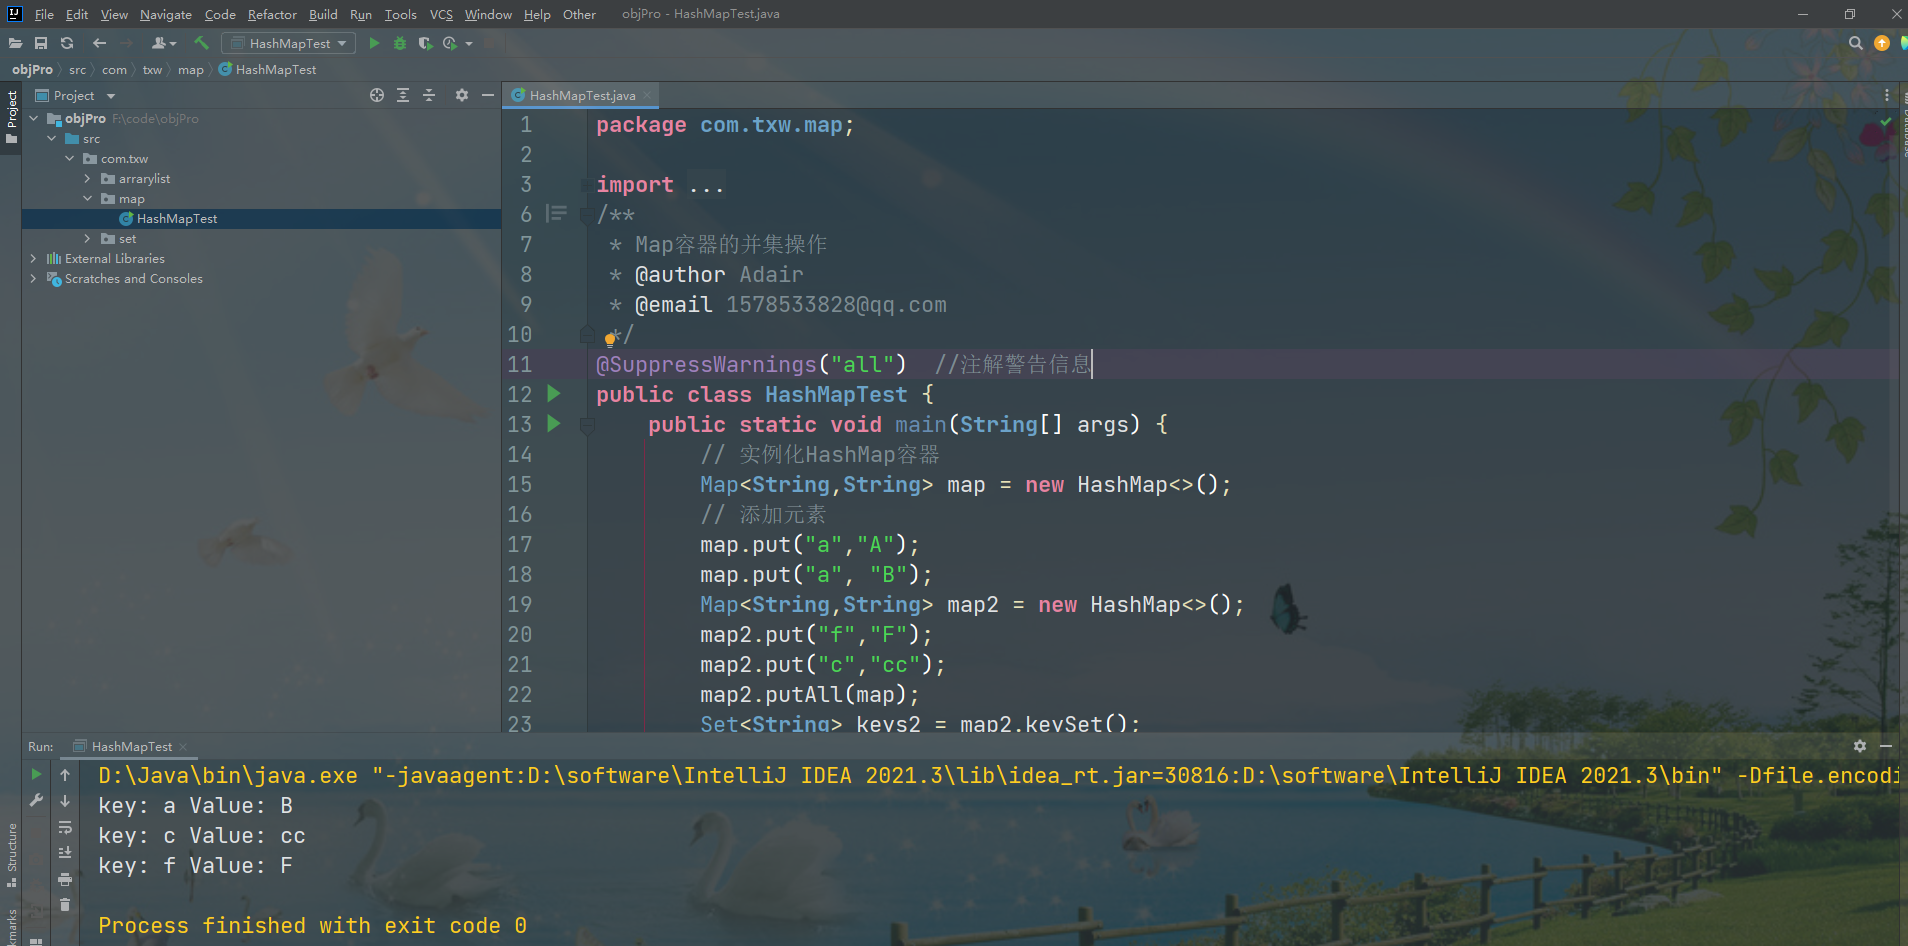Toggle the Structure side tool window
The height and width of the screenshot is (946, 1908).
click(x=11, y=855)
